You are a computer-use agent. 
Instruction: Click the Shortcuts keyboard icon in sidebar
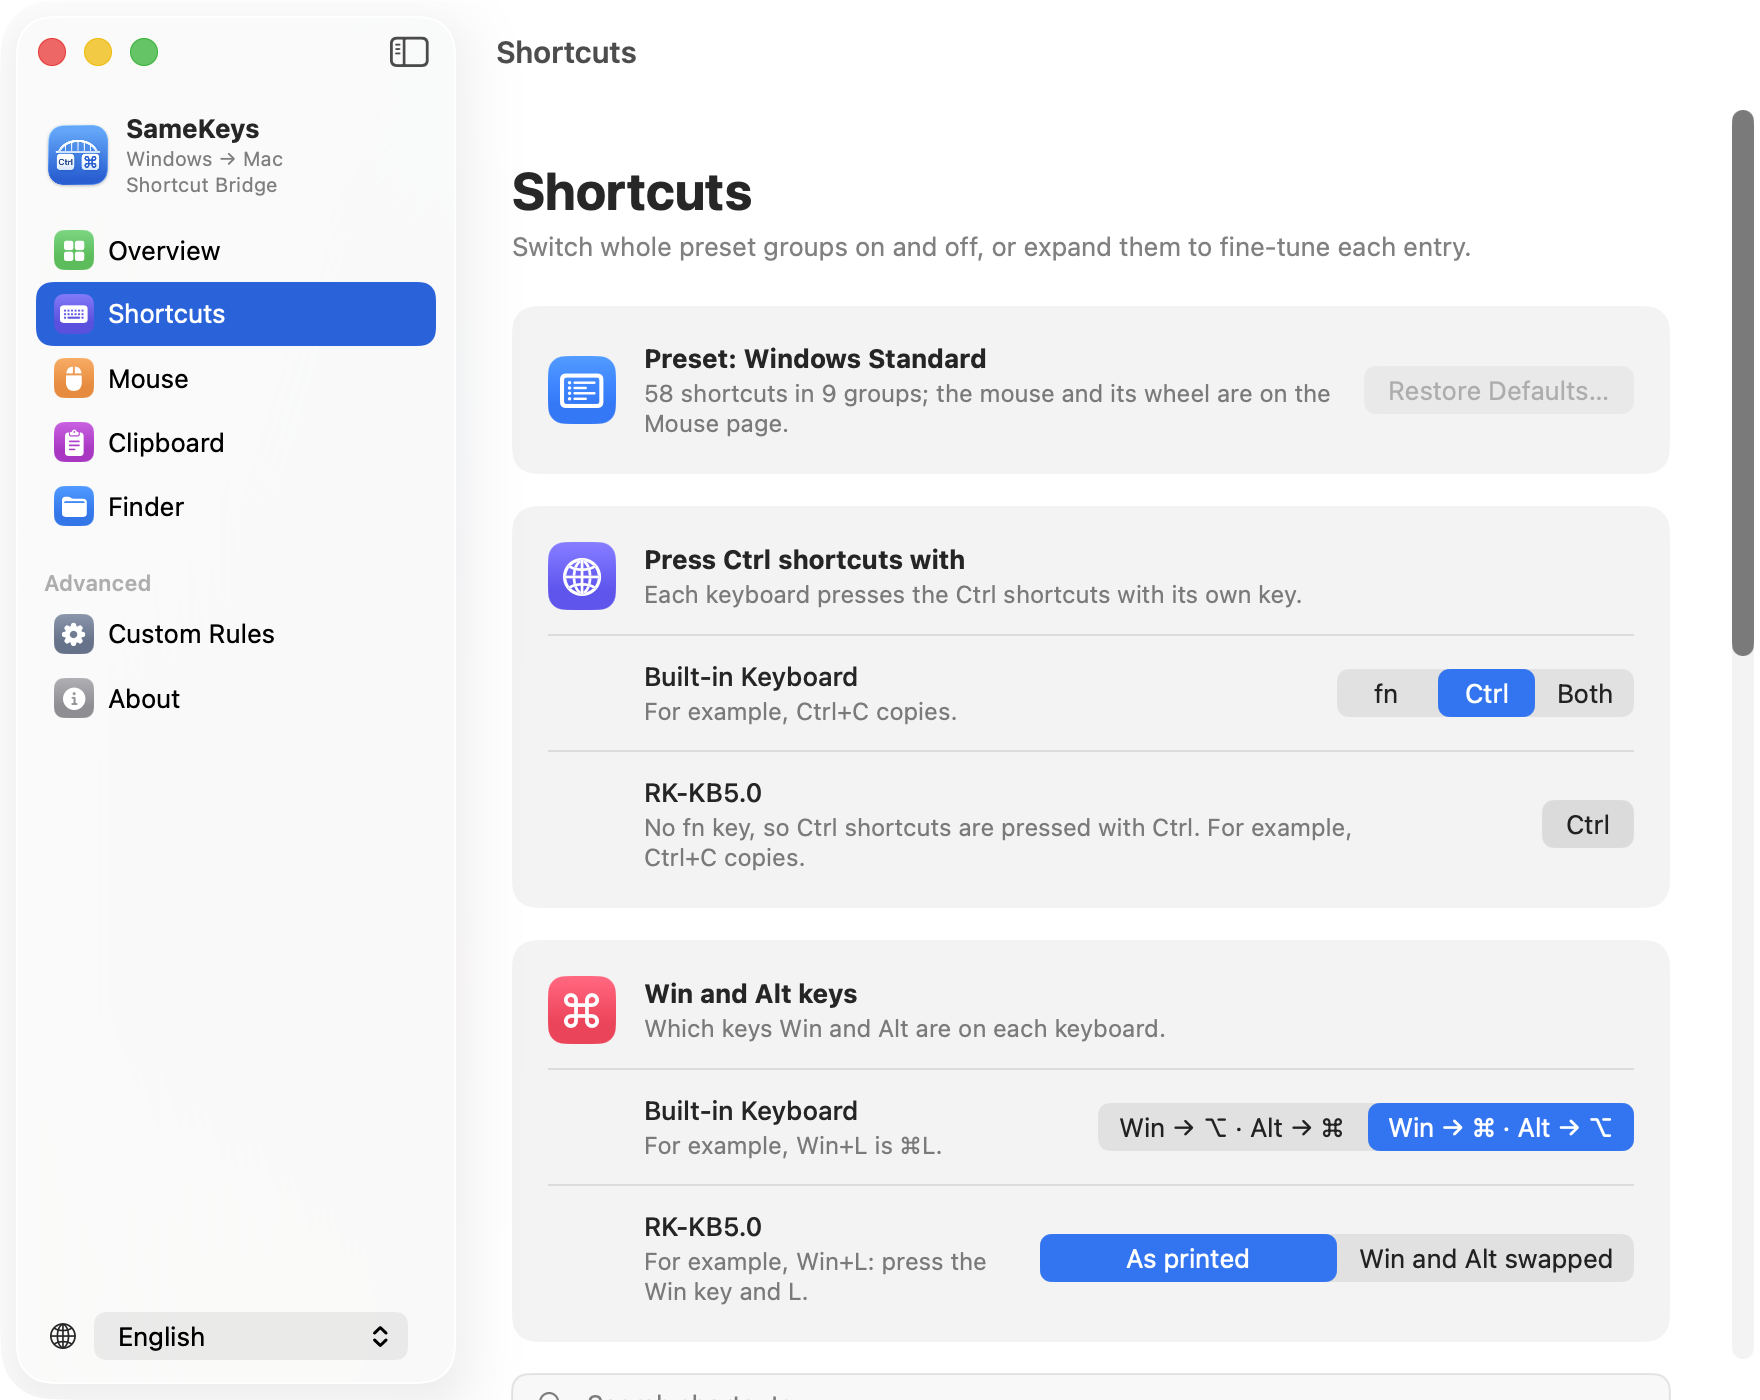click(x=74, y=314)
